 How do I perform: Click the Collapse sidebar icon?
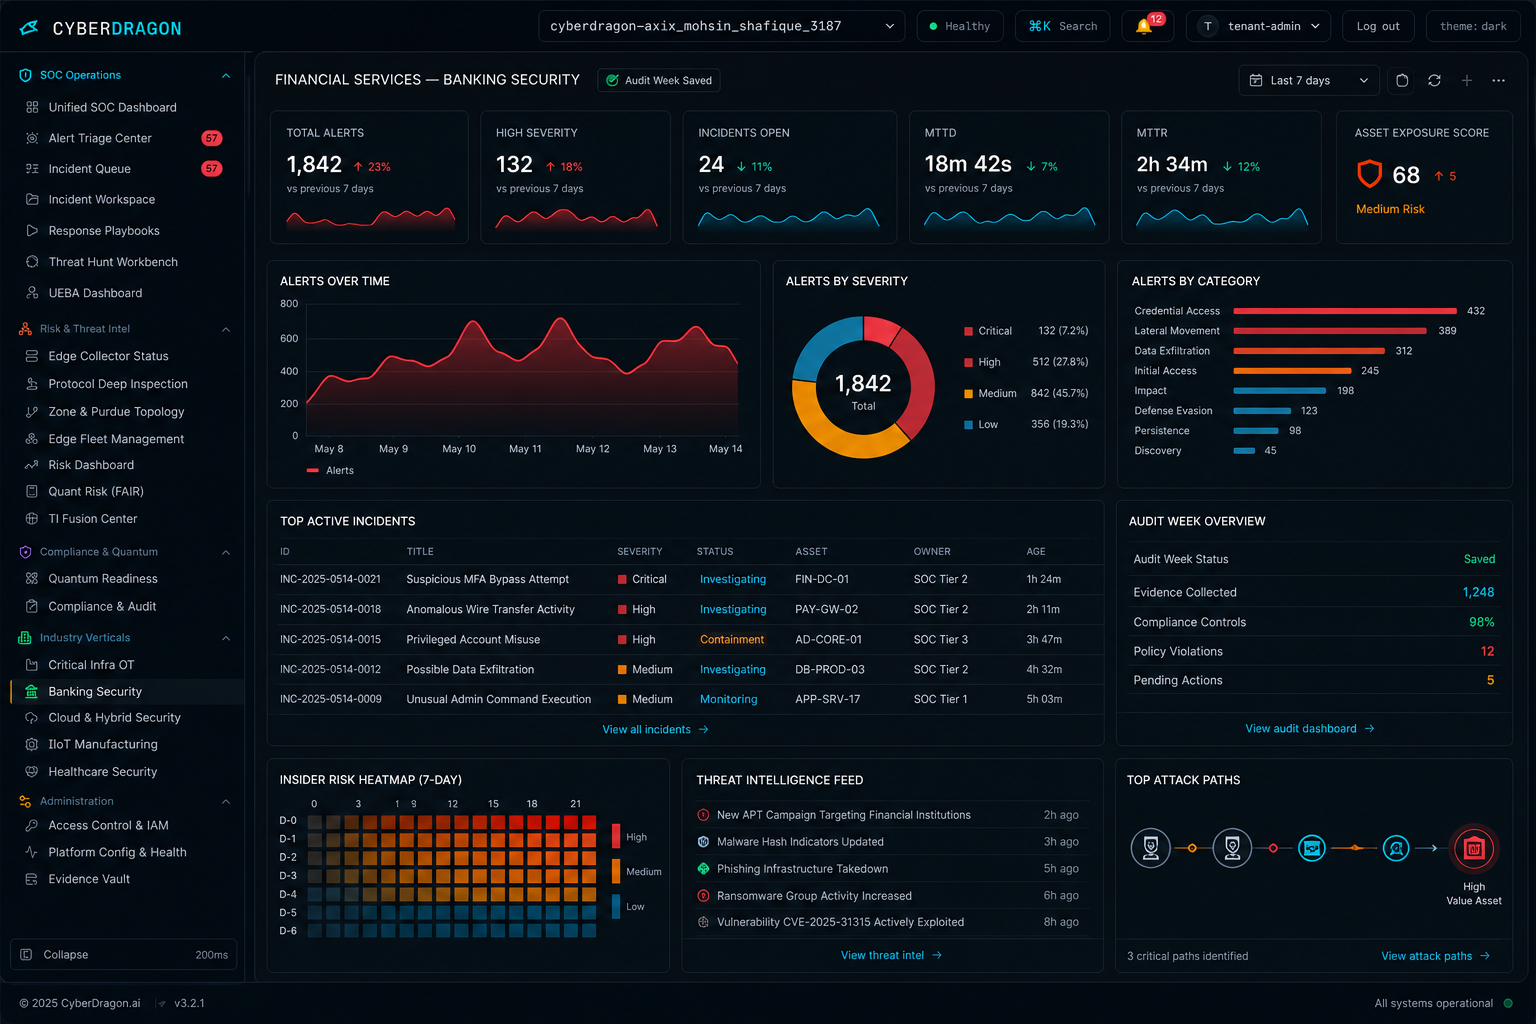27,955
